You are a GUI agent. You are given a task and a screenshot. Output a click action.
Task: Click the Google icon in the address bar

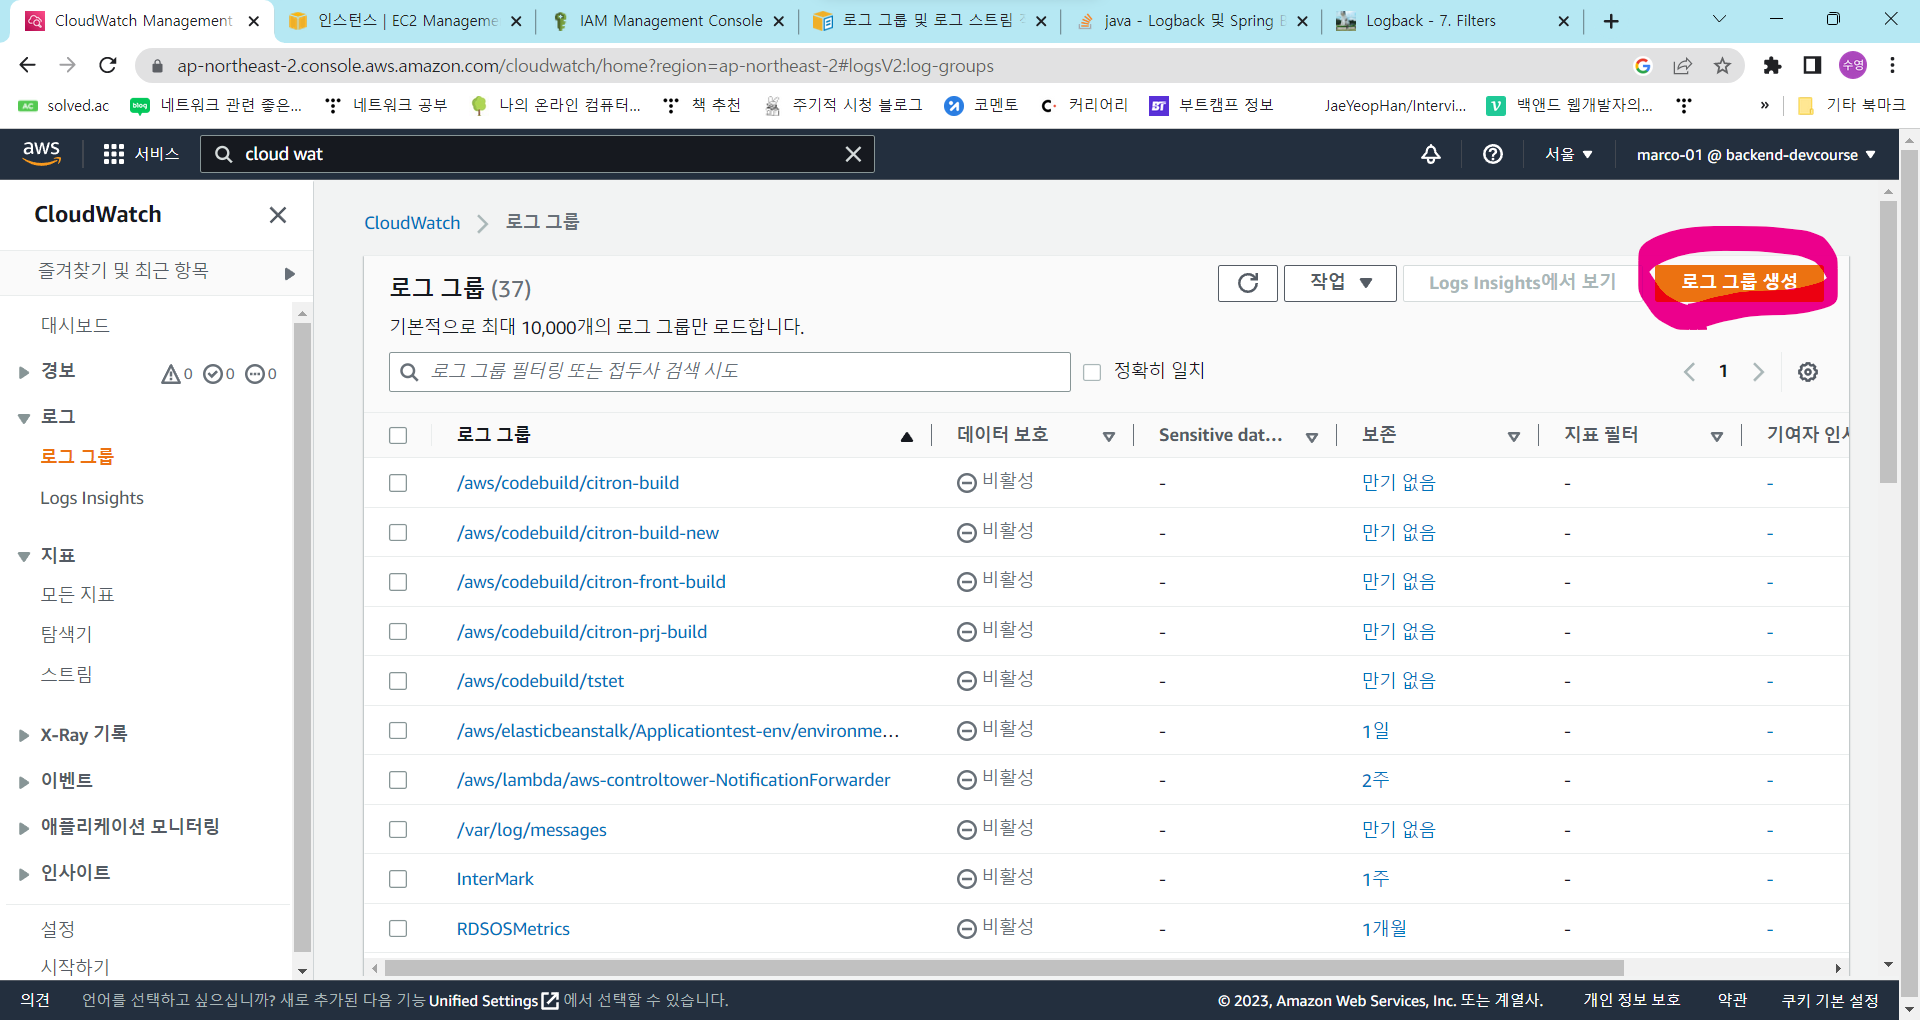pyautogui.click(x=1642, y=65)
